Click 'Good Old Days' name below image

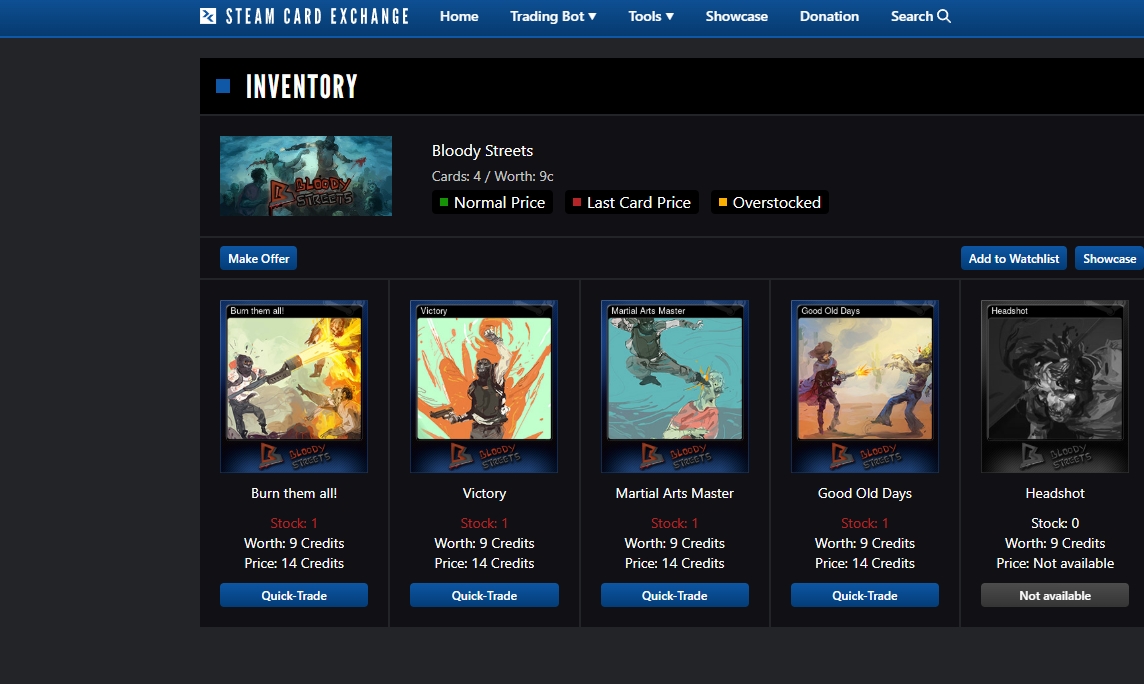pyautogui.click(x=865, y=493)
